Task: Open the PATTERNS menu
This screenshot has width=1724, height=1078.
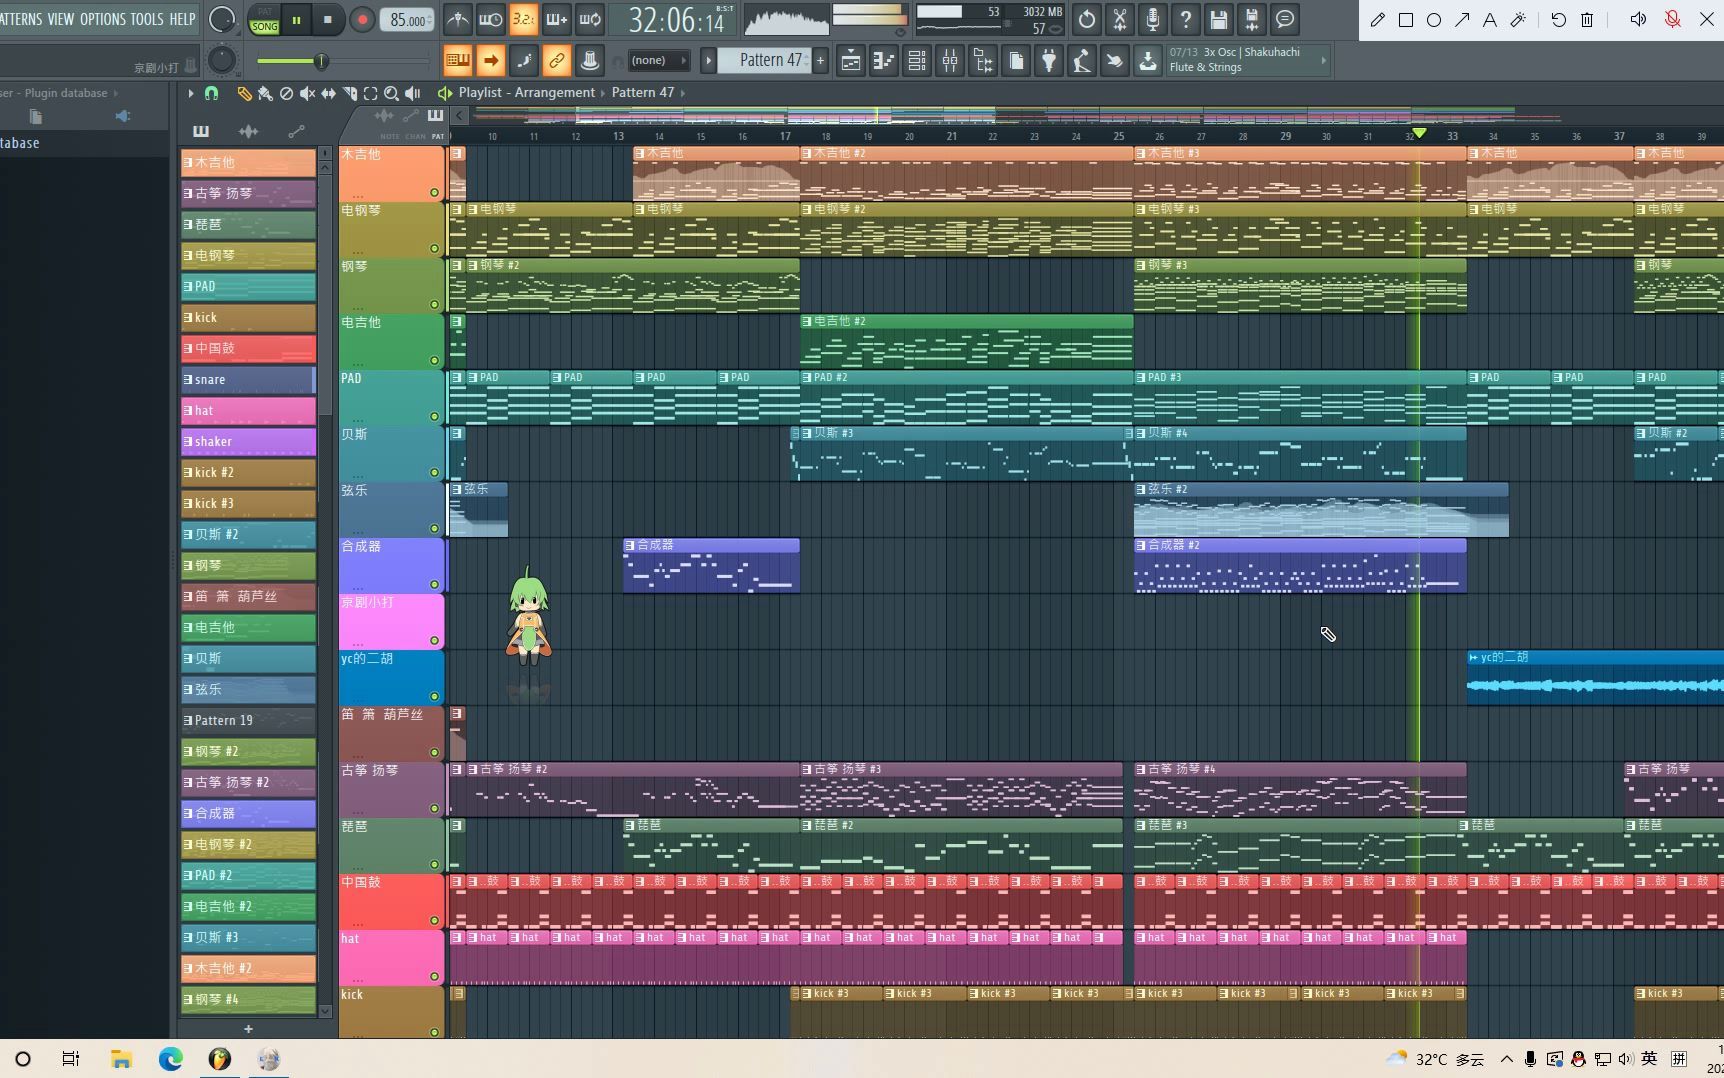Action: 21,19
